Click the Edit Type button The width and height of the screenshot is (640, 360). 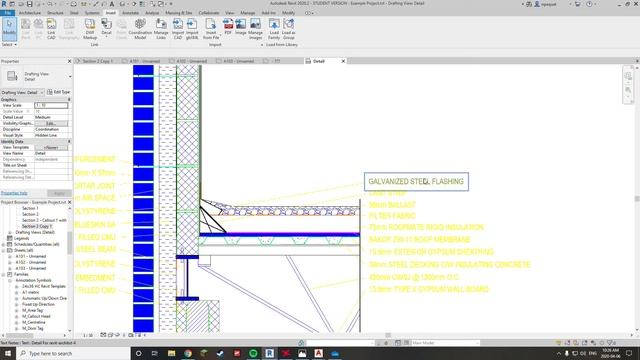(x=59, y=92)
